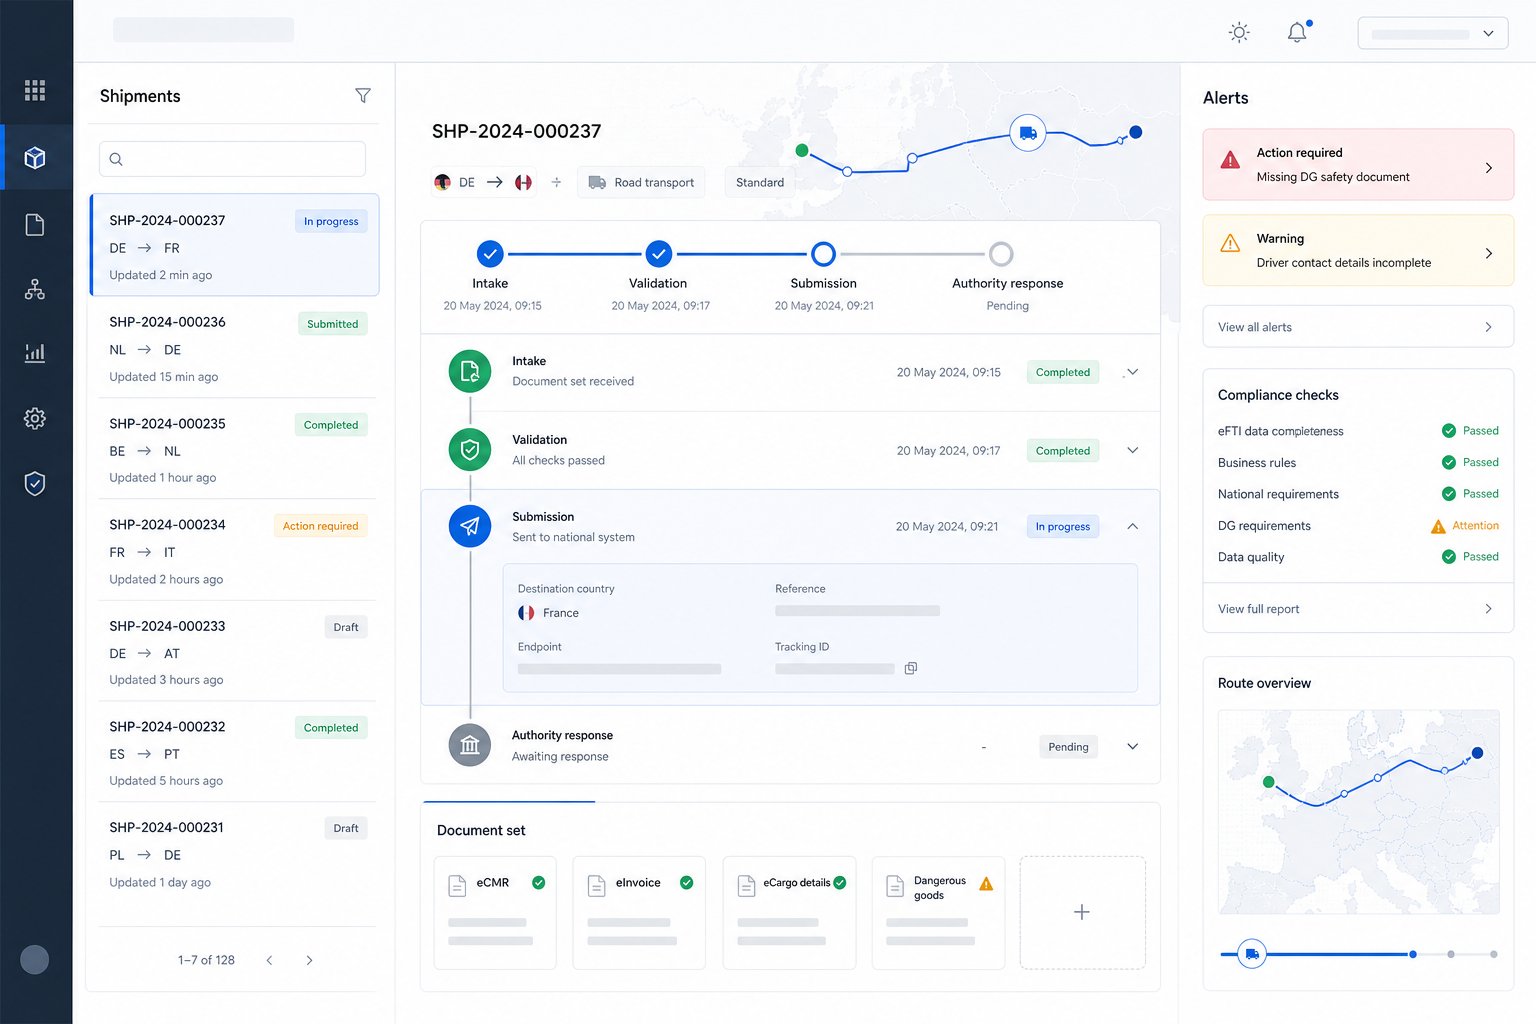The image size is (1536, 1024).
Task: Click the Pending badge on Authority response
Action: [x=1068, y=747]
